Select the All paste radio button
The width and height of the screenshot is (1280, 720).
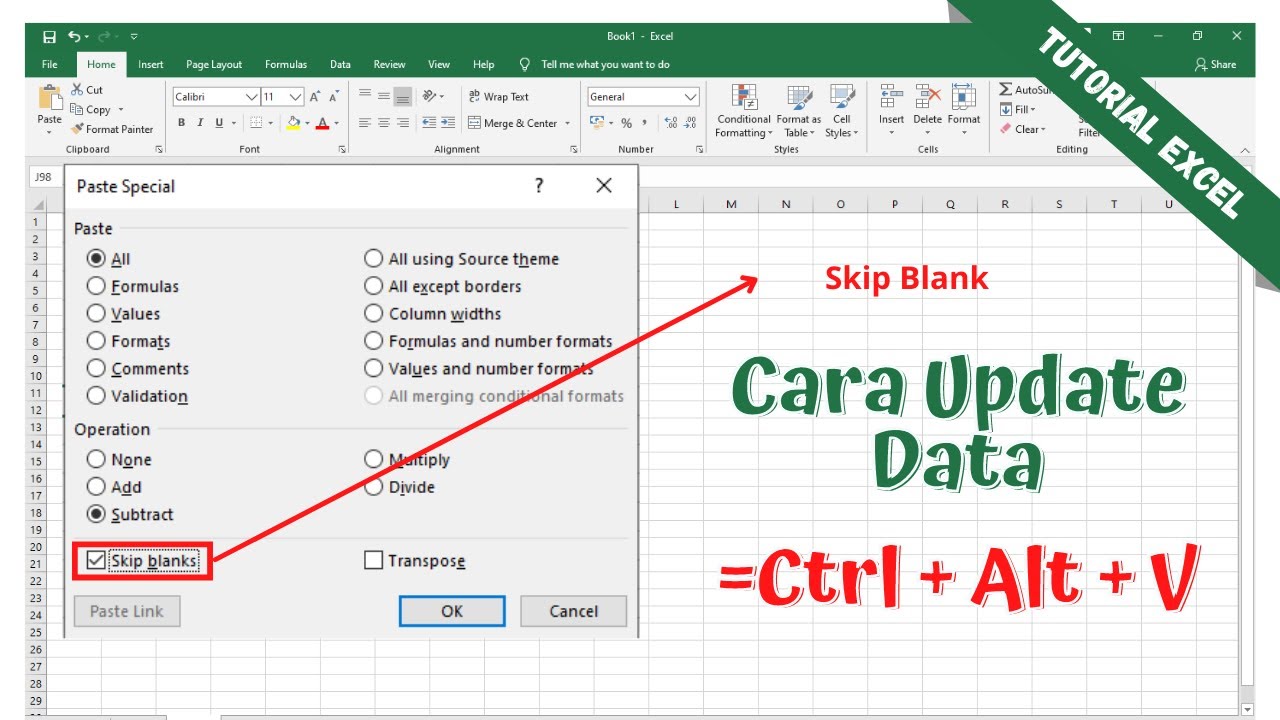point(96,259)
